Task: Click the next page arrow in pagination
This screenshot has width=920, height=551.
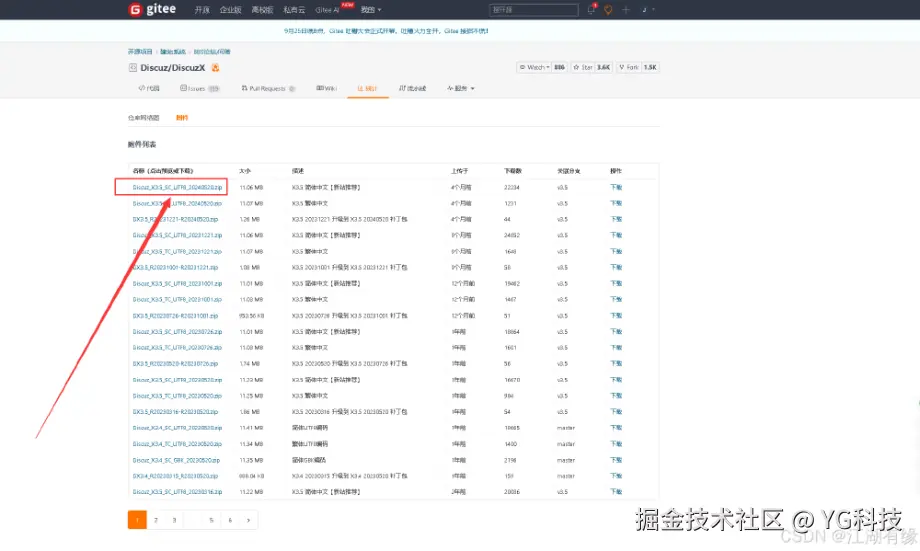Action: [x=249, y=520]
